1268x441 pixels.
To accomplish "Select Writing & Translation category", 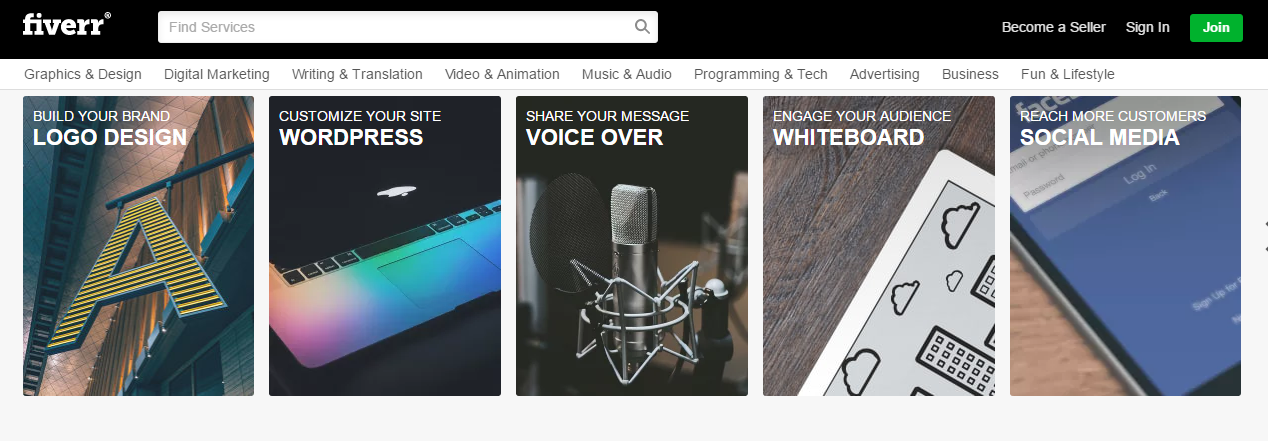I will click(357, 74).
